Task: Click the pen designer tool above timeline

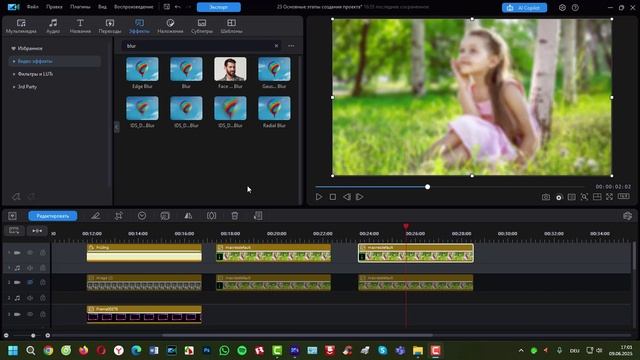Action: pyautogui.click(x=96, y=216)
